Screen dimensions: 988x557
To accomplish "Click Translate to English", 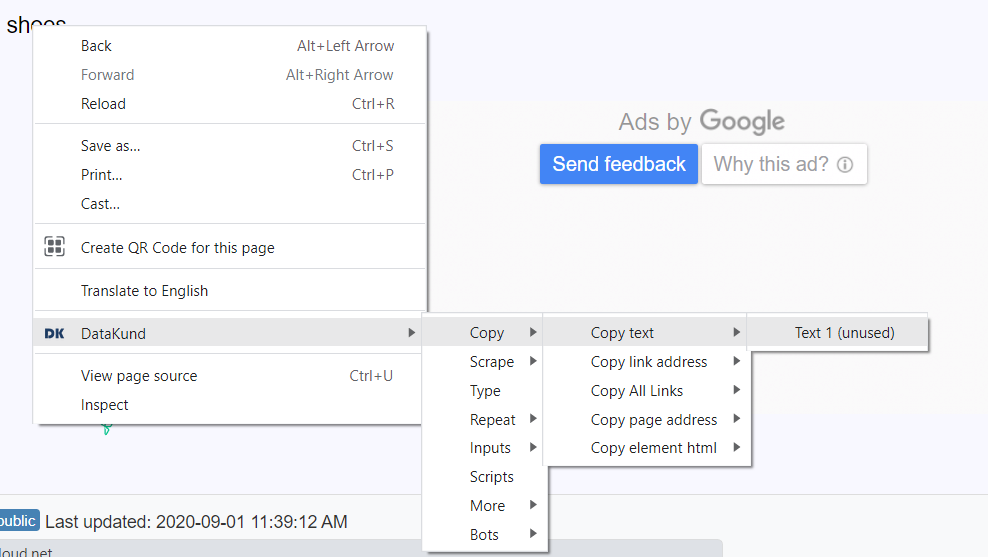I will pyautogui.click(x=144, y=291).
